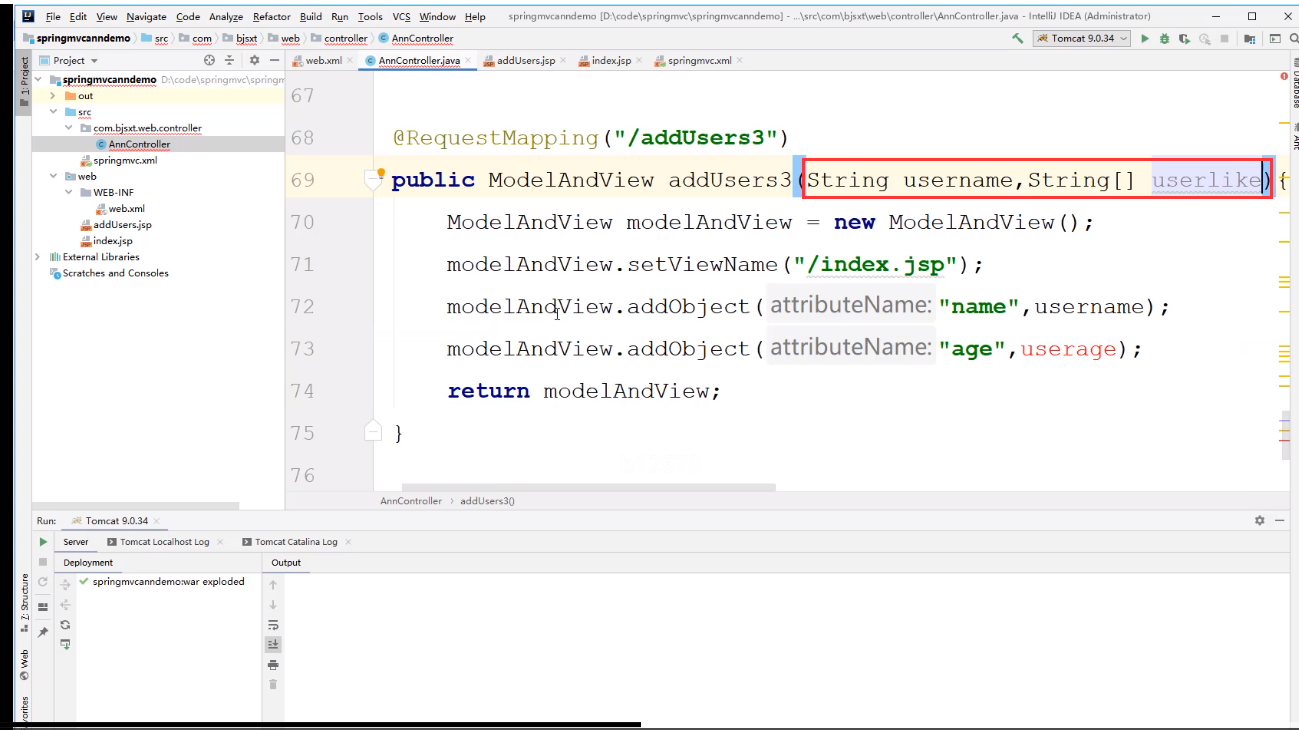Click the locate/scroll-from-source target icon in the Project panel
This screenshot has height=730, width=1299.
[209, 60]
